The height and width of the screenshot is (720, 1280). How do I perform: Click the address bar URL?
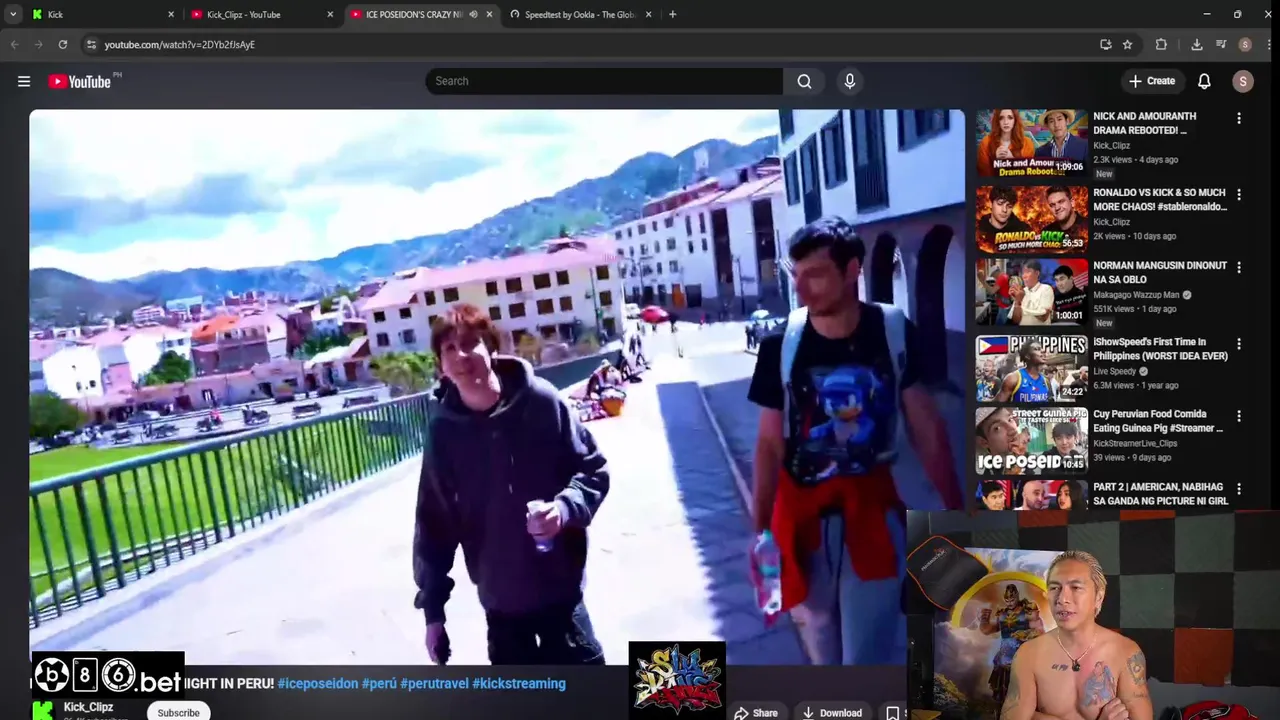(x=180, y=45)
